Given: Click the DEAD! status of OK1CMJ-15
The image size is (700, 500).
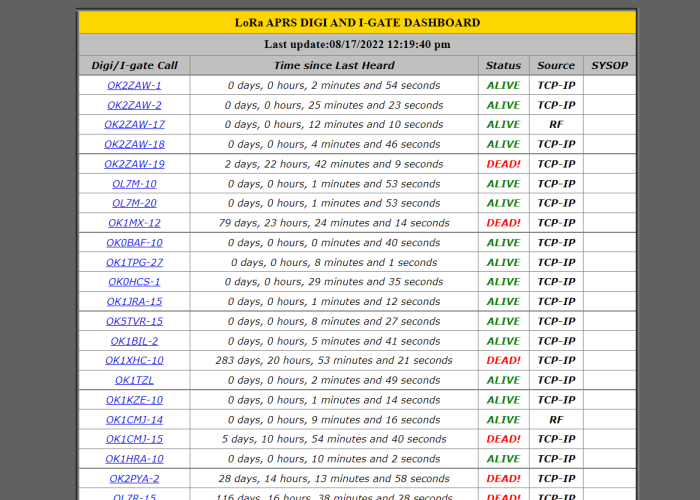Looking at the screenshot, I should 503,439.
